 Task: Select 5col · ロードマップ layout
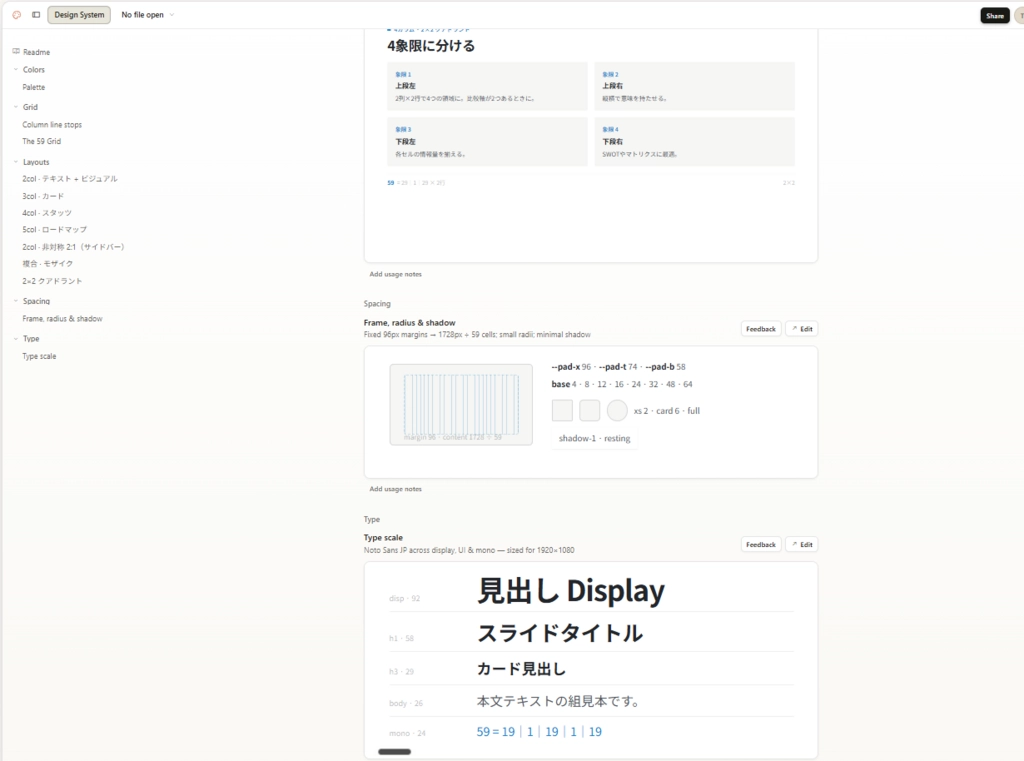(x=54, y=229)
